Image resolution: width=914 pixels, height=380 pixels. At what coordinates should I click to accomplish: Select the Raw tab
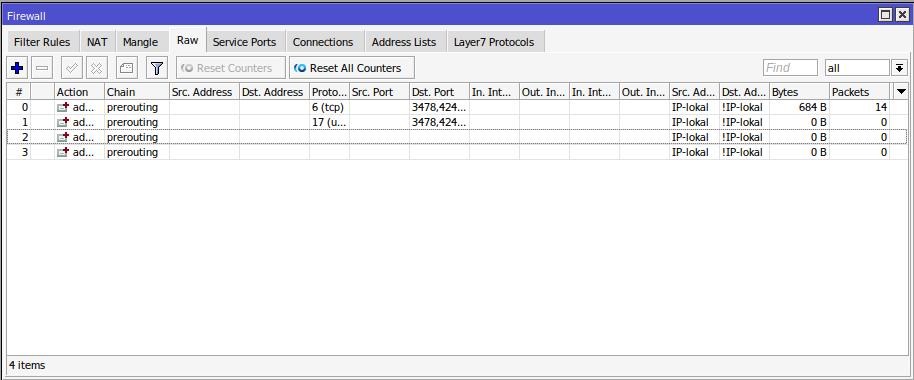point(188,41)
